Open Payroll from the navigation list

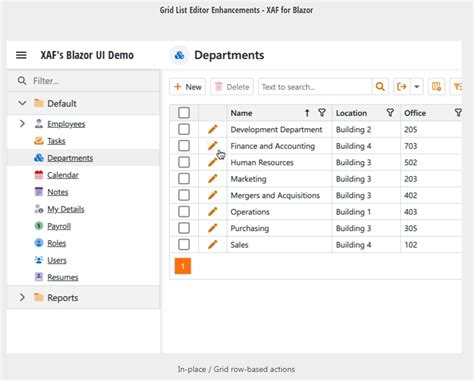pos(59,226)
